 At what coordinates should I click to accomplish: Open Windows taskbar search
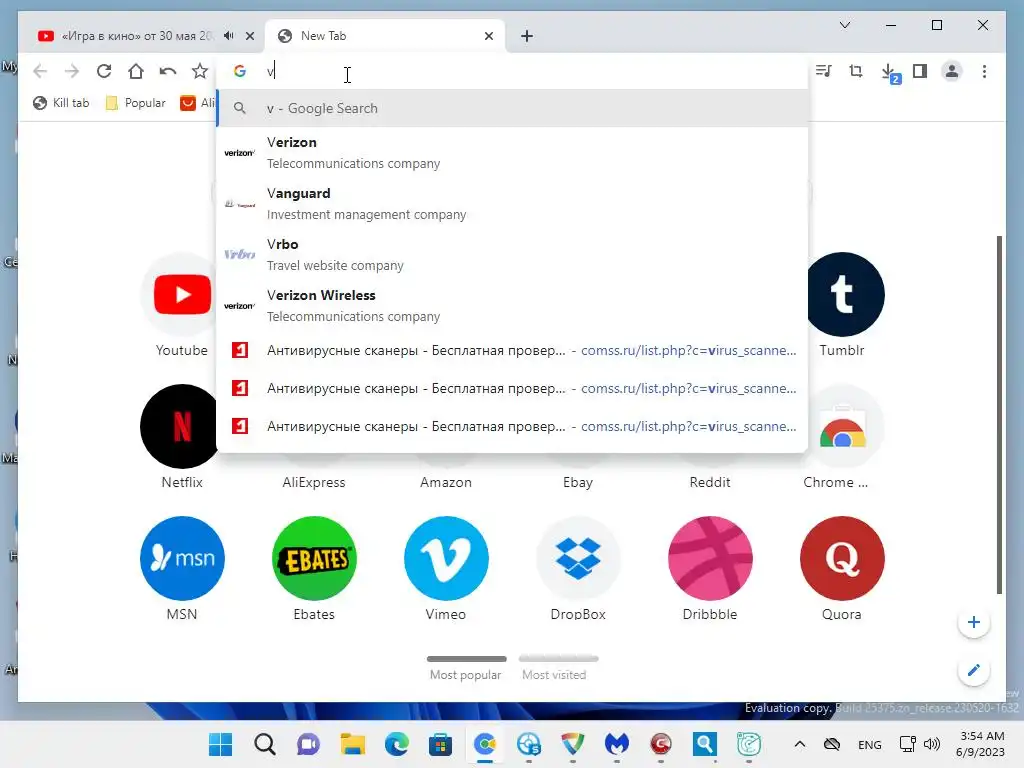coord(264,744)
